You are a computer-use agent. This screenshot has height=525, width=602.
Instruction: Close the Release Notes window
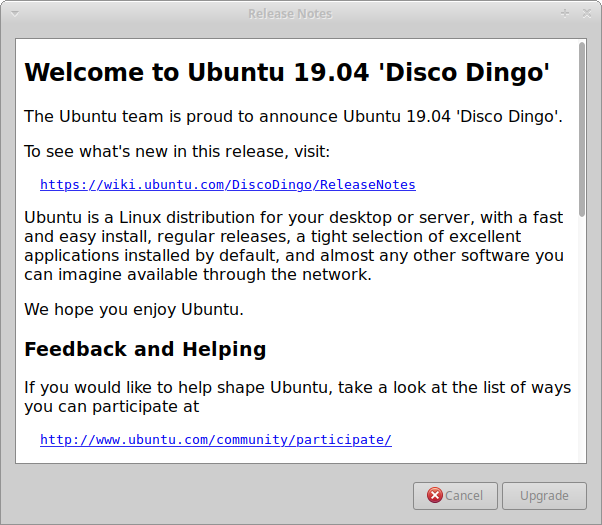[x=587, y=13]
